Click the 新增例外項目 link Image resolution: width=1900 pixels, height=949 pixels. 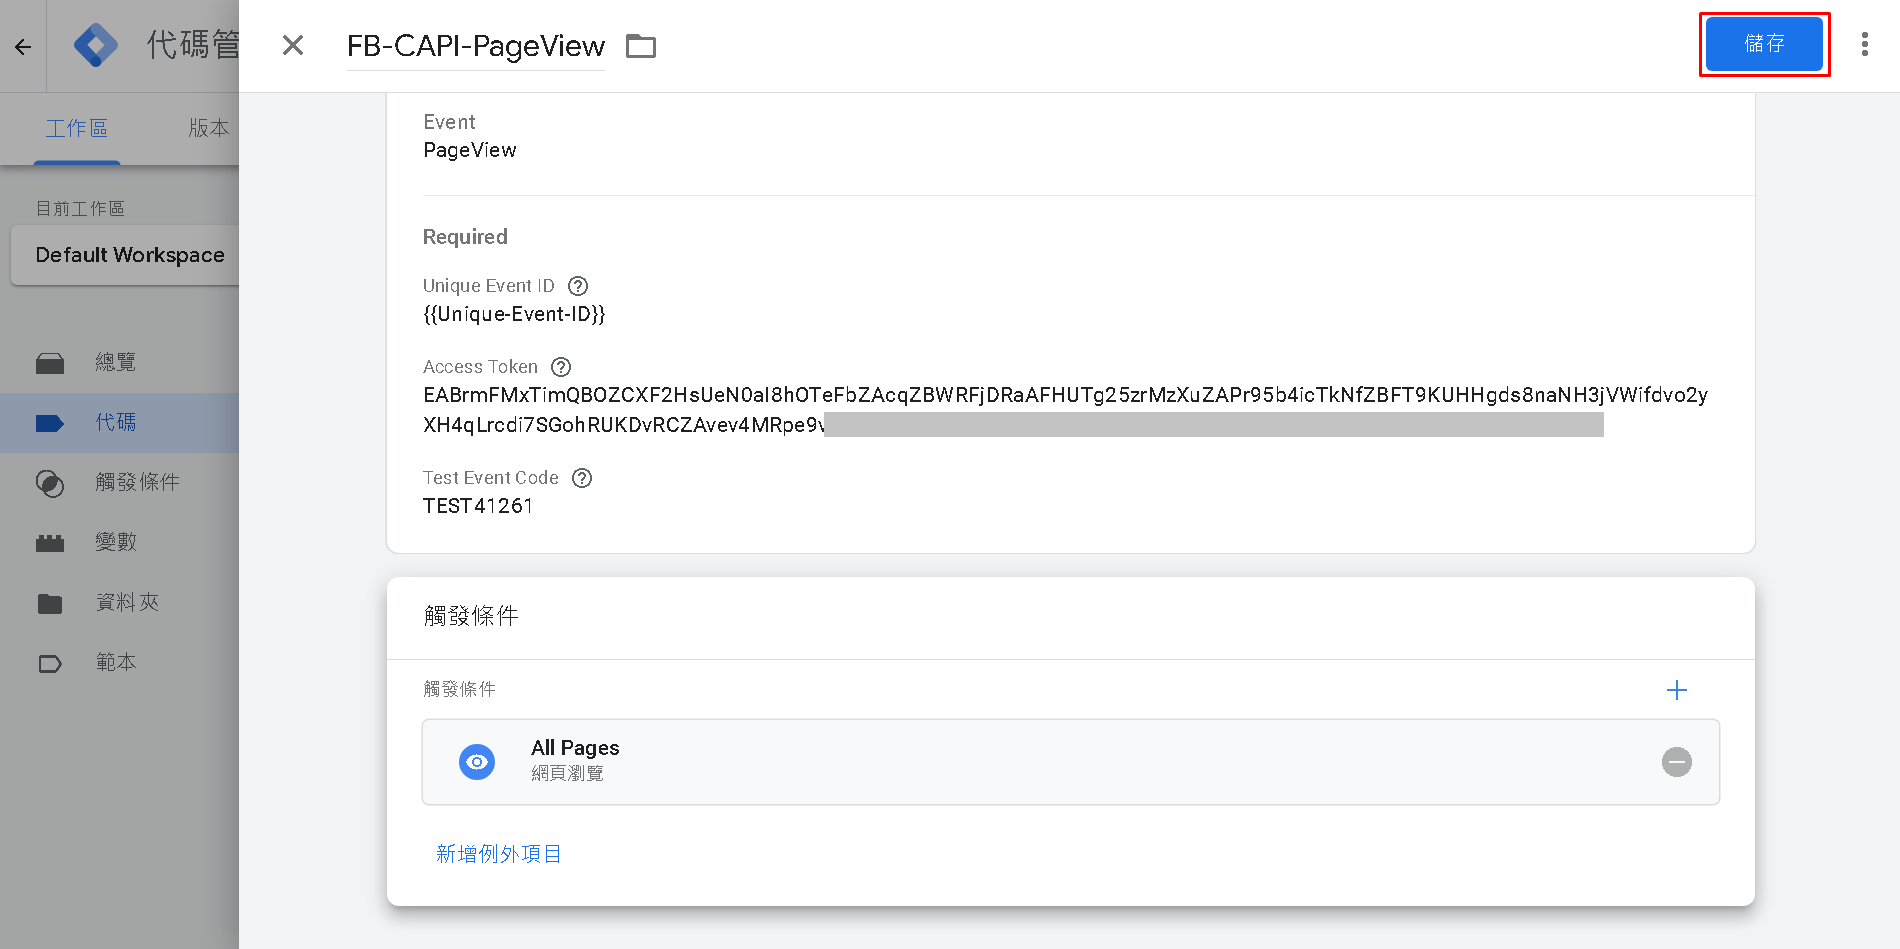coord(499,854)
